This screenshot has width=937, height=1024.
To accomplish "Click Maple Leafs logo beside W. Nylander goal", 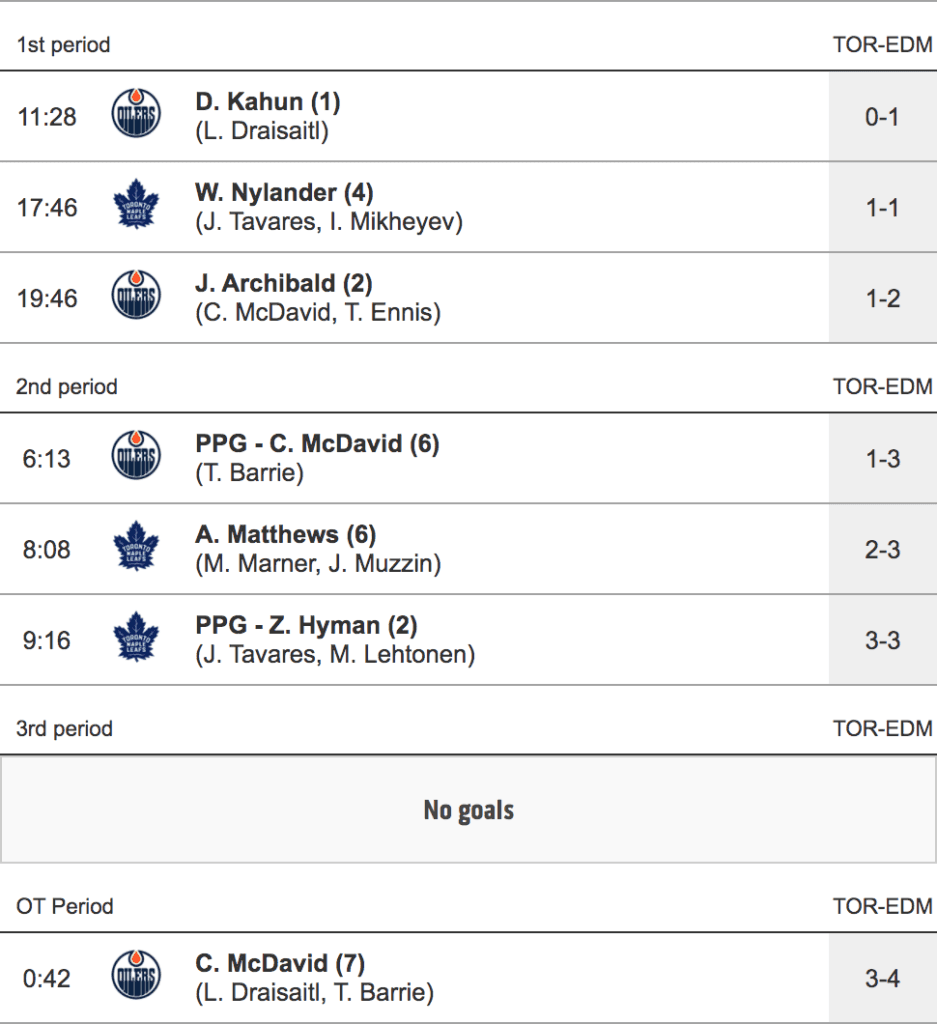I will tap(136, 207).
